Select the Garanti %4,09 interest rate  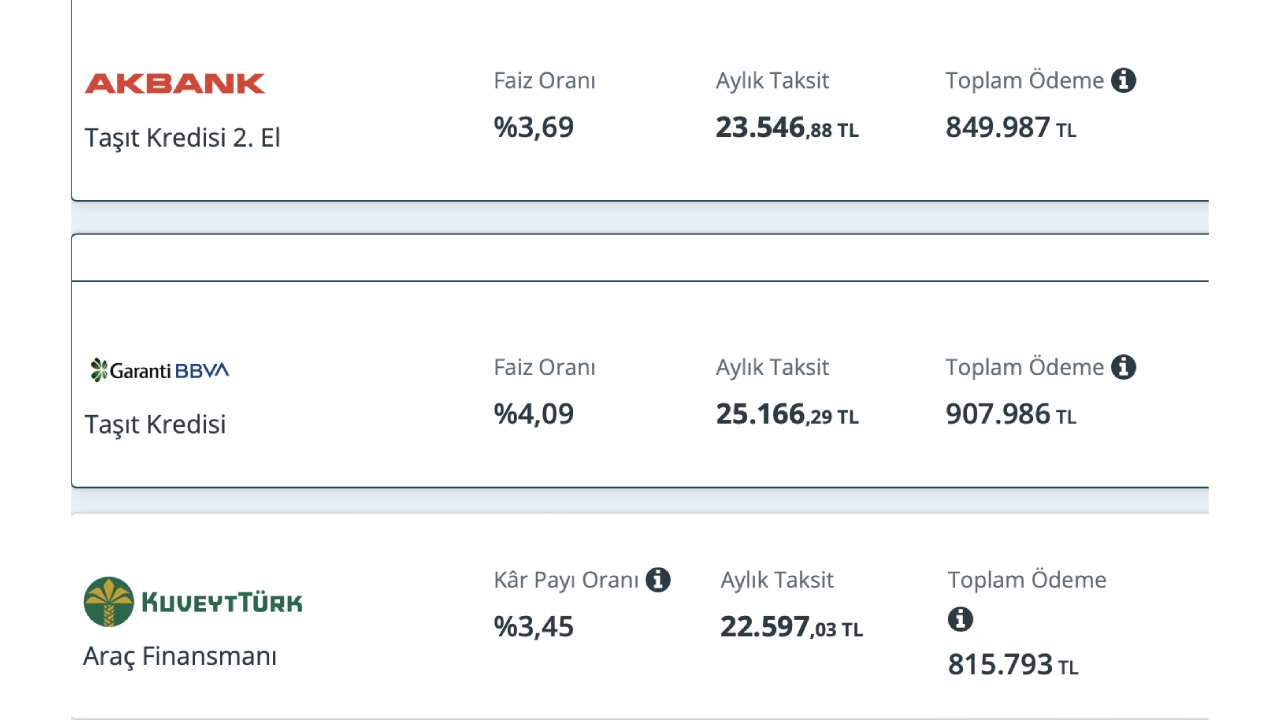click(x=534, y=414)
